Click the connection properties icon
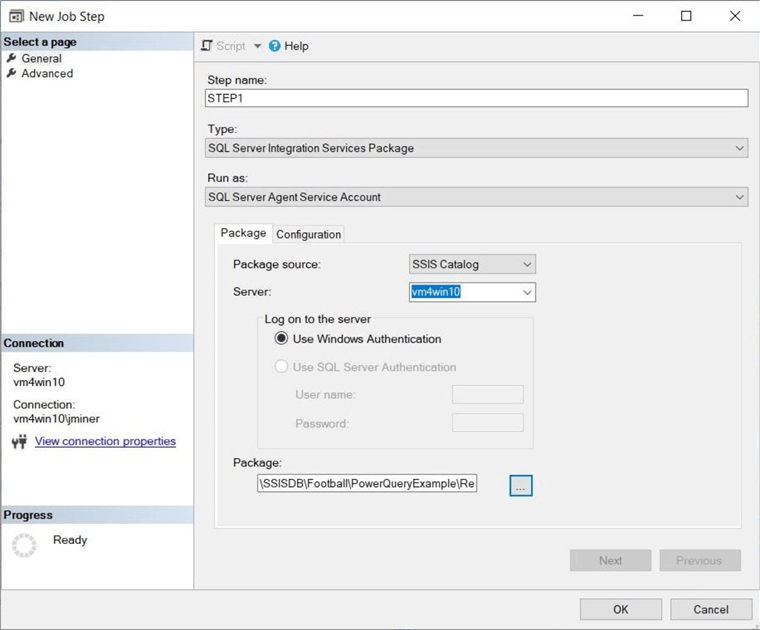The width and height of the screenshot is (760, 630). pyautogui.click(x=18, y=442)
